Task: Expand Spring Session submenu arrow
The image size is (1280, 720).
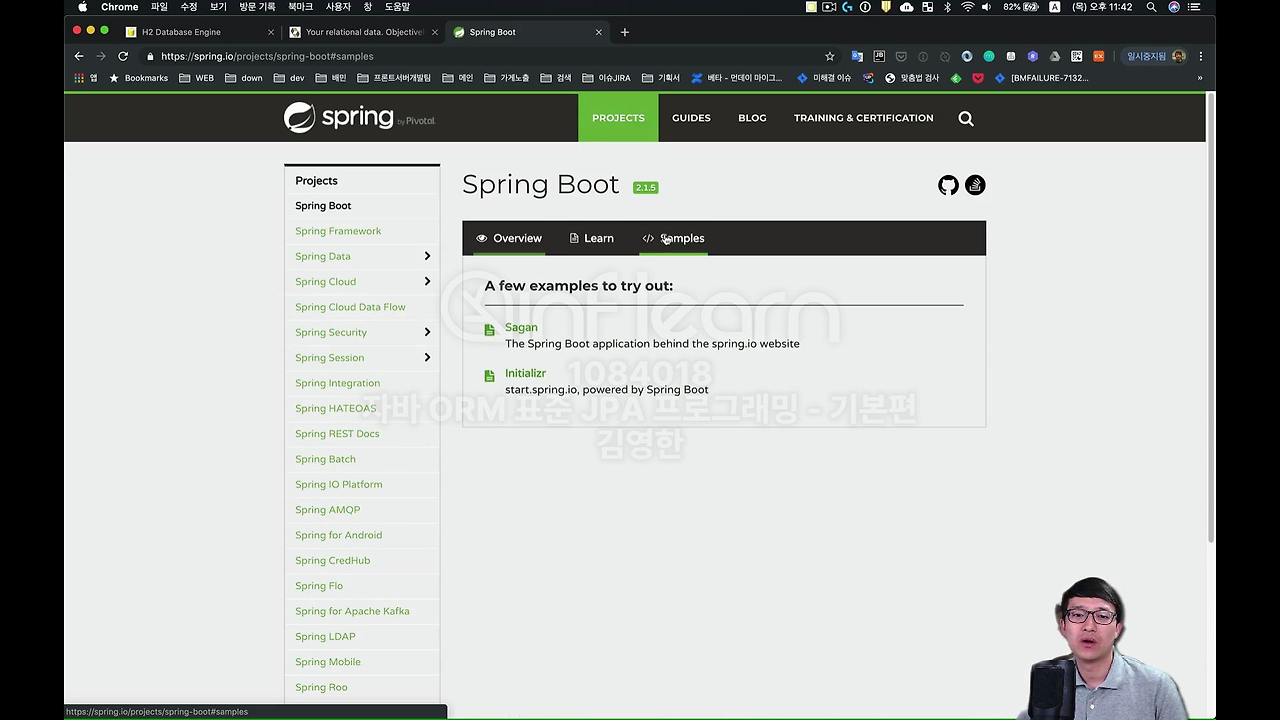Action: click(x=427, y=358)
